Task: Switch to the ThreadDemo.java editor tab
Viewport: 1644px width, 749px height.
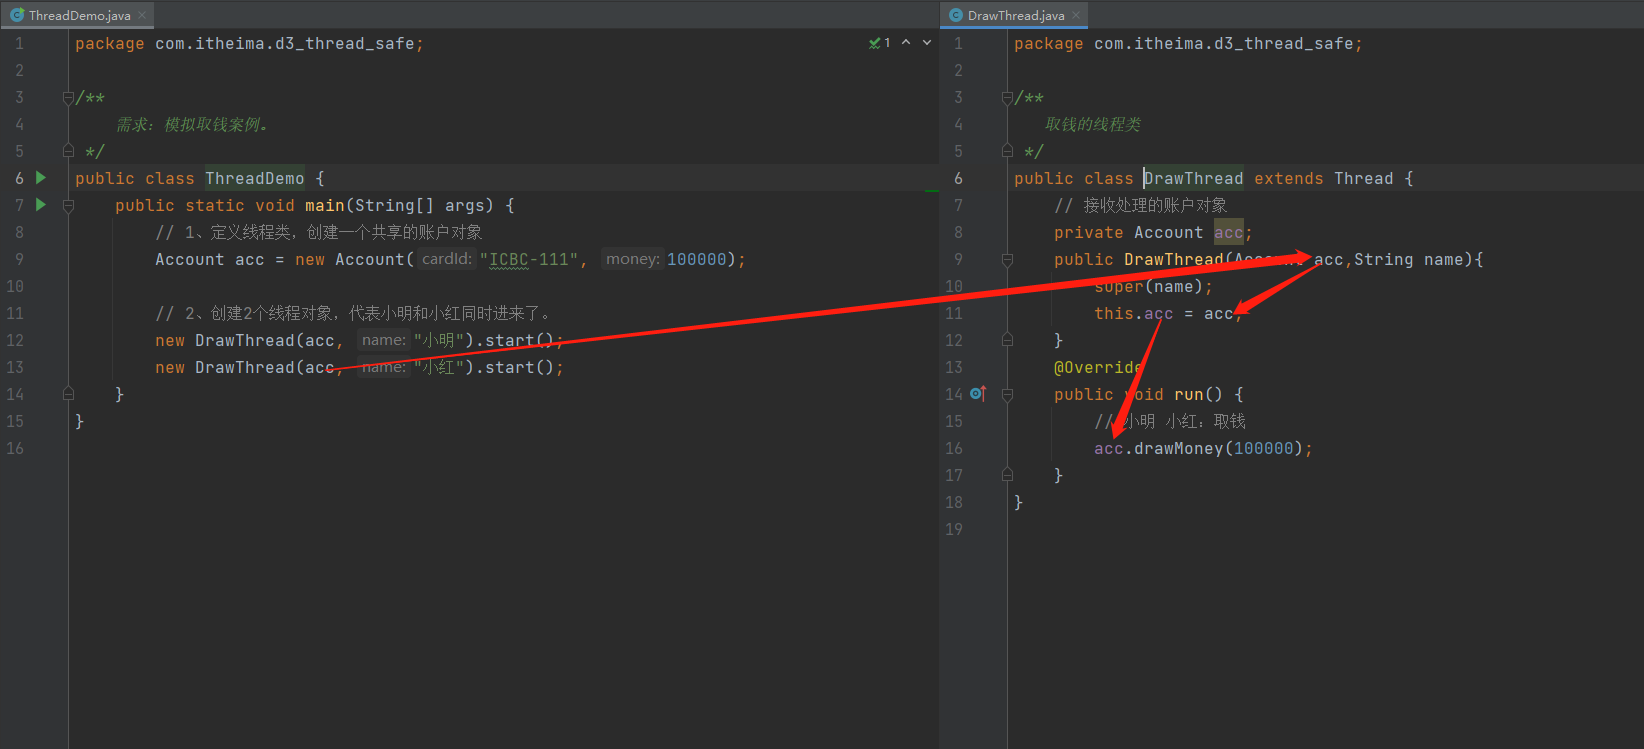Action: point(78,15)
